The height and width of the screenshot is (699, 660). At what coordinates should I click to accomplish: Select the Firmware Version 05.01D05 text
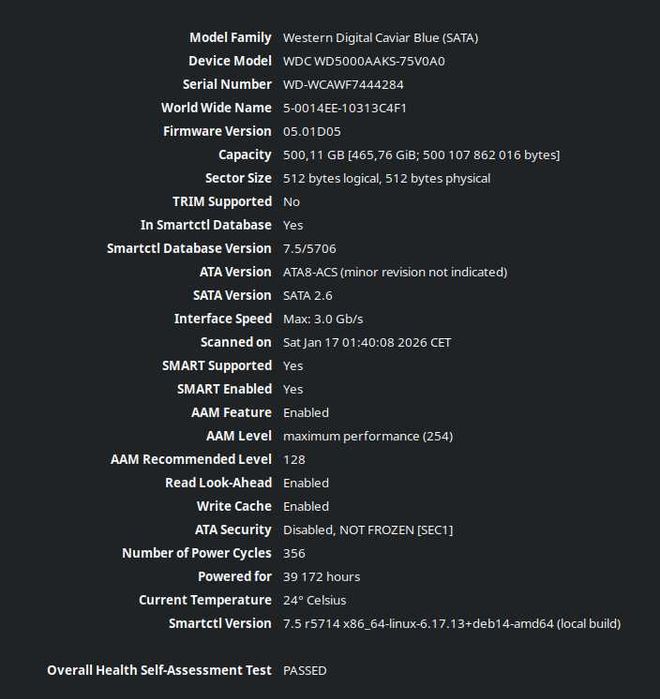312,132
